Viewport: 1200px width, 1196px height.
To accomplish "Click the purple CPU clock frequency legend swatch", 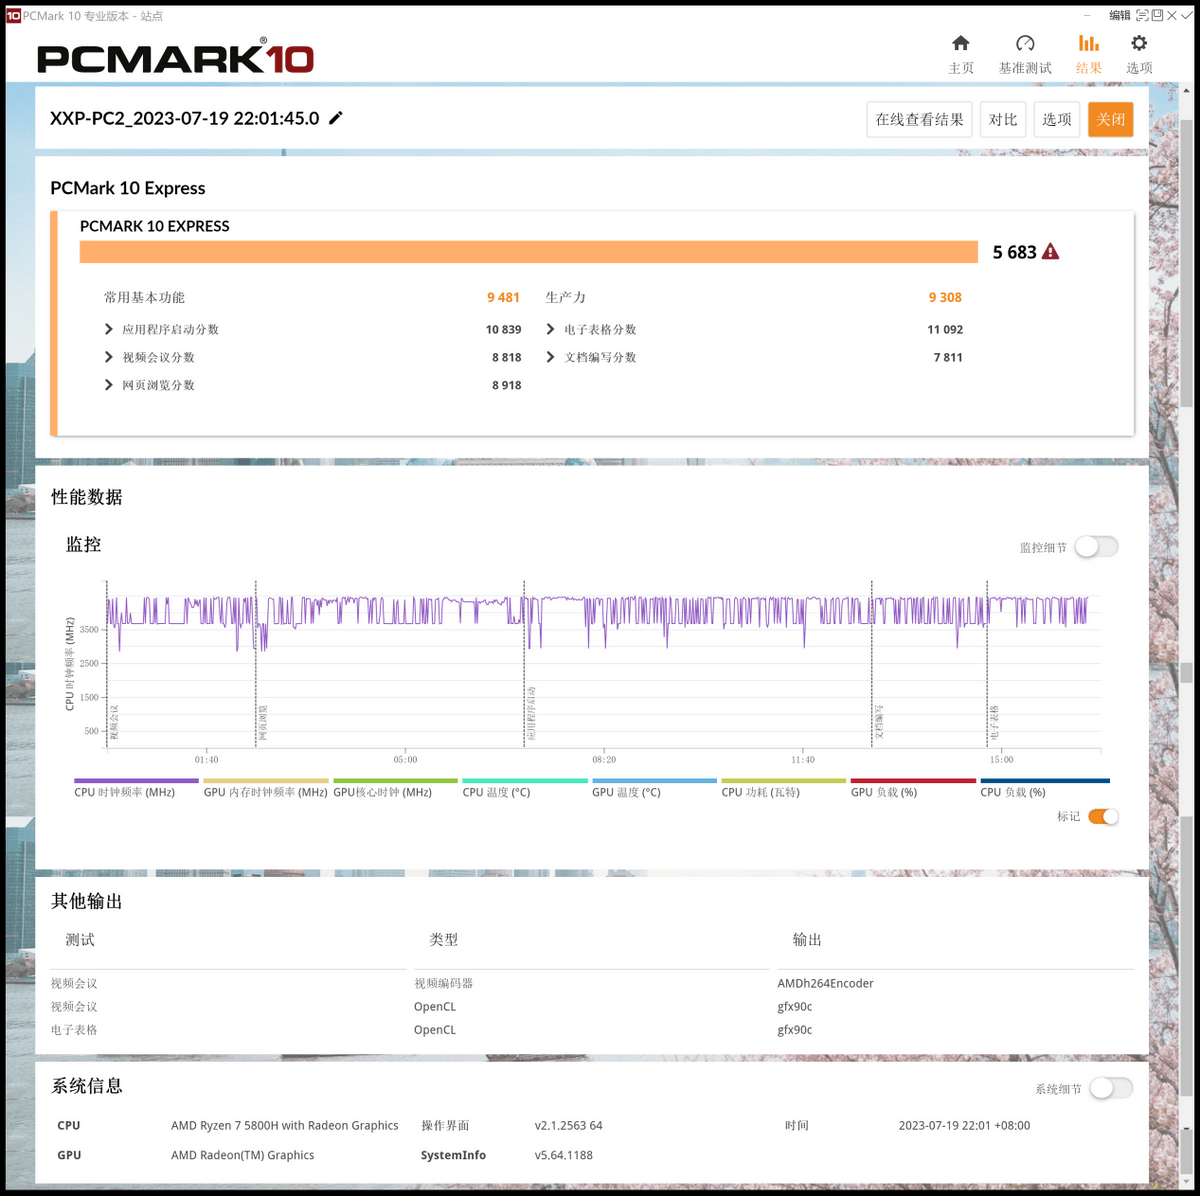I will click(x=136, y=781).
